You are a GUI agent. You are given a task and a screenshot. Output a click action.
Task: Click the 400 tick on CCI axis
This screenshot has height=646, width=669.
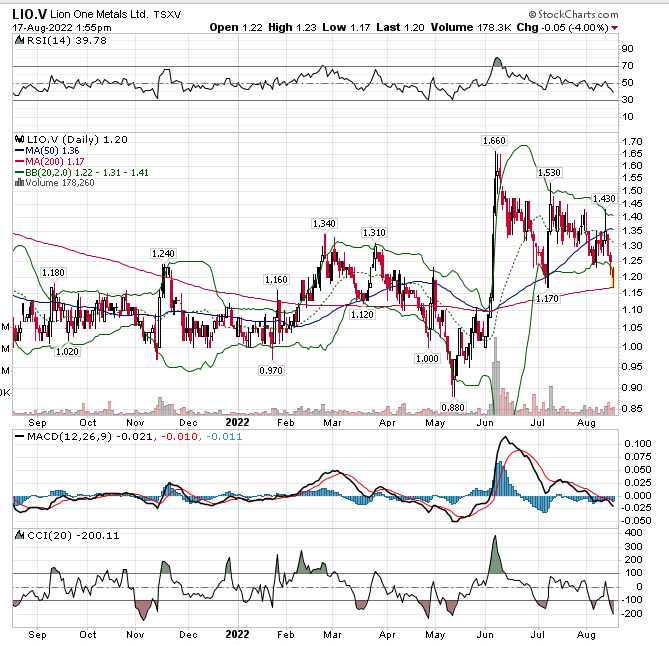633,533
